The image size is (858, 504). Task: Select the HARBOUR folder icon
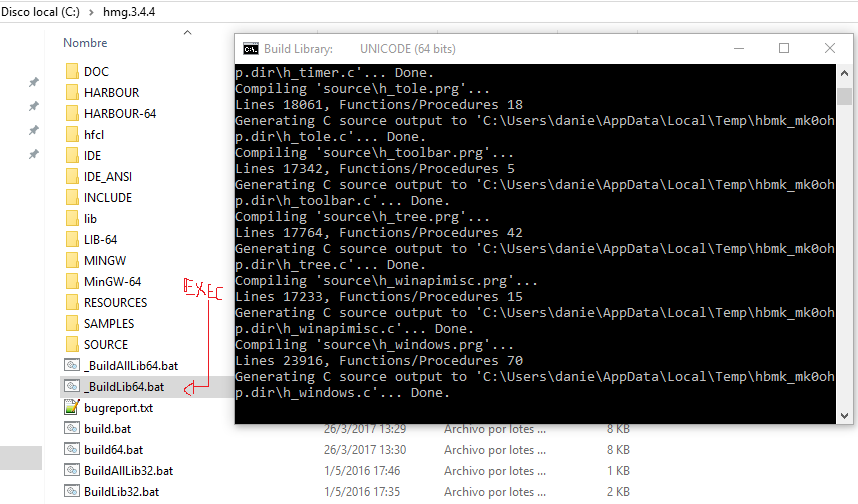[x=72, y=92]
